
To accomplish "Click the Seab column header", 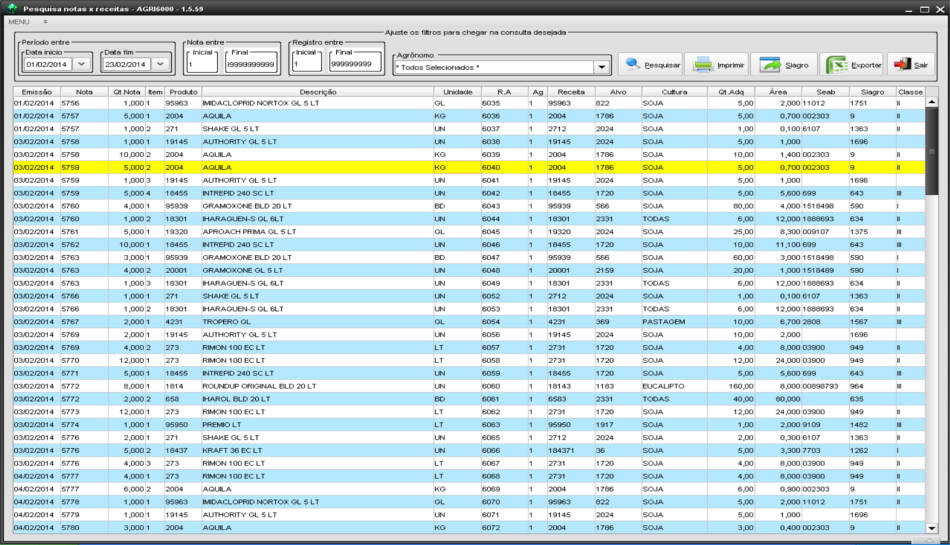I will coord(825,92).
